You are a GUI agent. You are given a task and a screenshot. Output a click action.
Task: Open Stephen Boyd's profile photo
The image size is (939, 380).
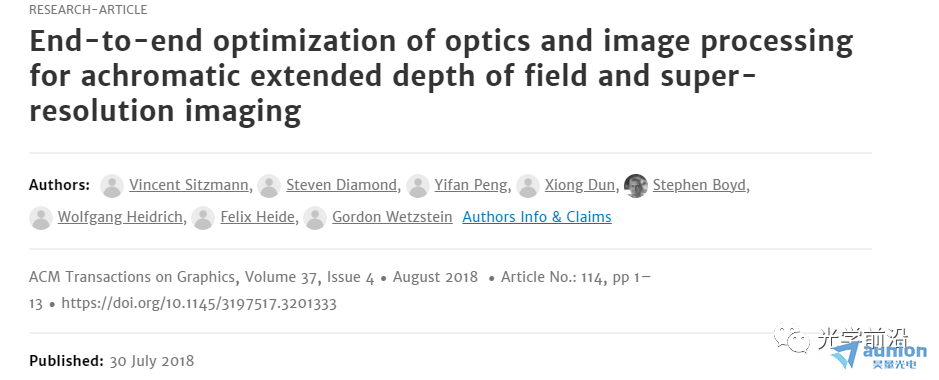pyautogui.click(x=635, y=186)
